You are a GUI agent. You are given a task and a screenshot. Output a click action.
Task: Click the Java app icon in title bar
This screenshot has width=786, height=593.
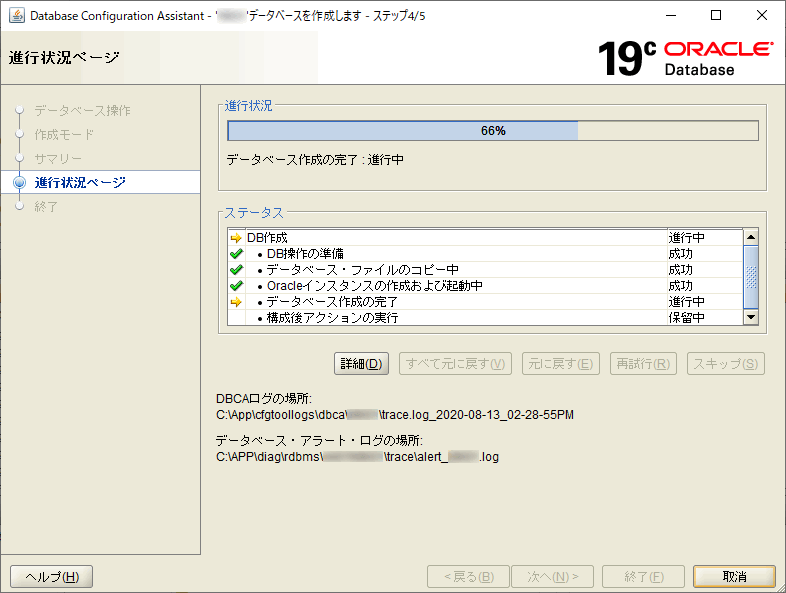tap(17, 16)
